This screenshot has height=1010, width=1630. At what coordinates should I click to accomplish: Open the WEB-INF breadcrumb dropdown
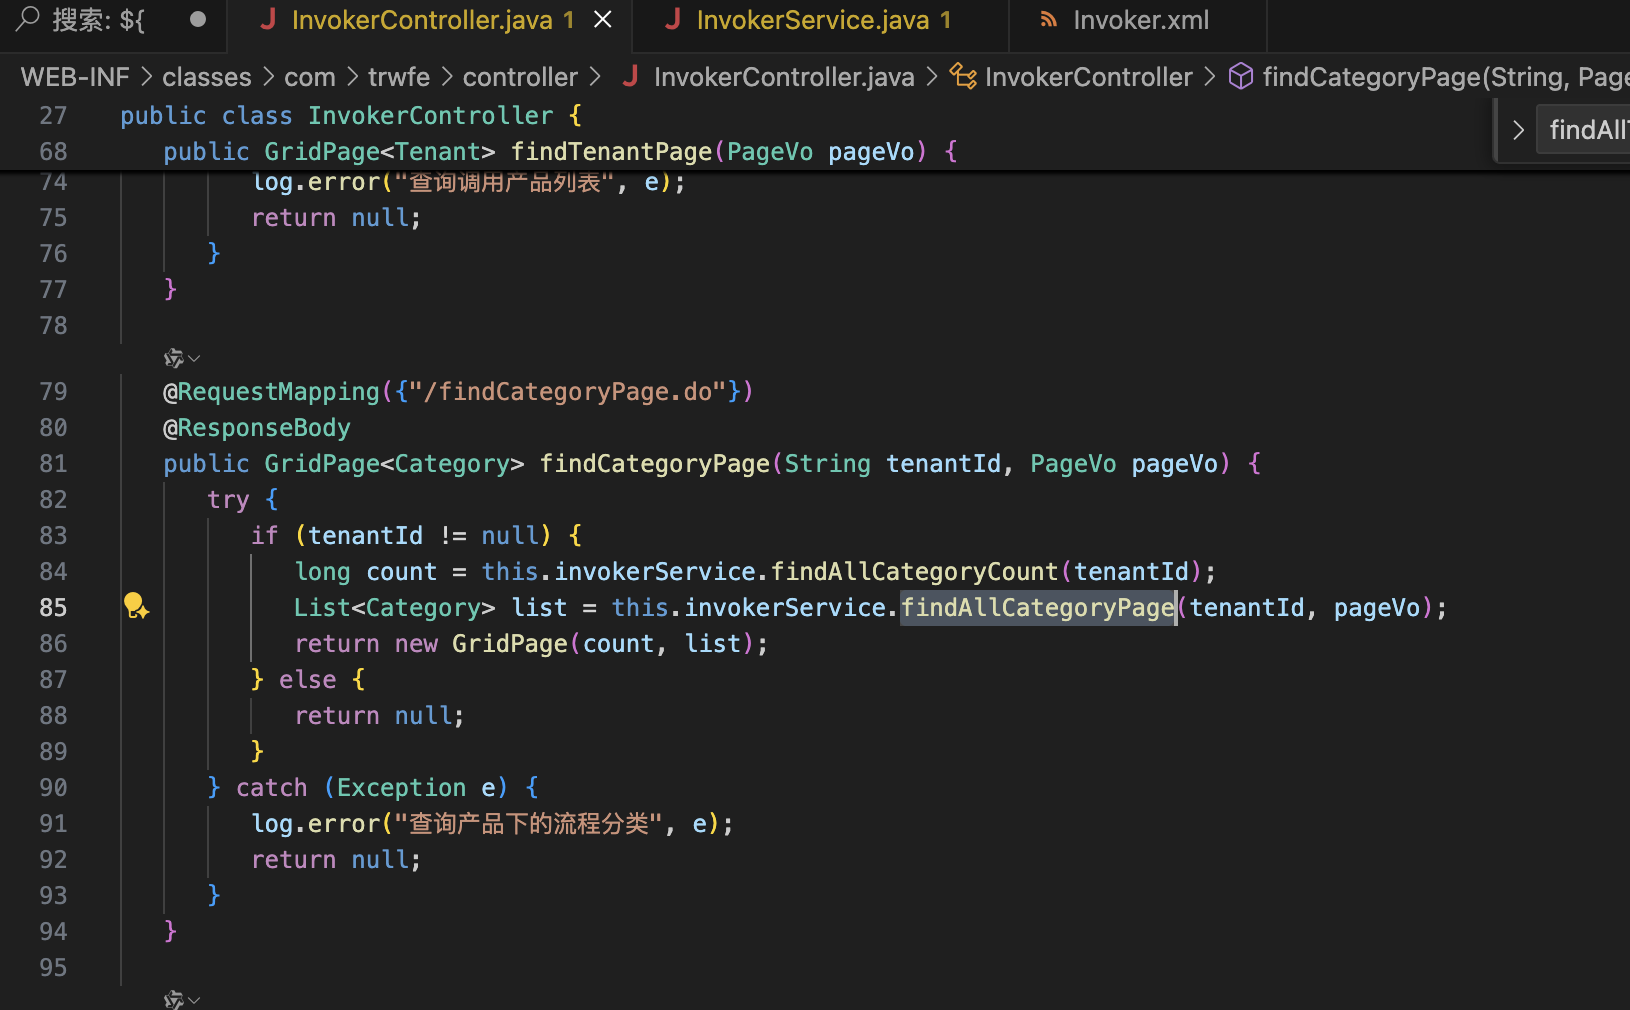pos(75,77)
